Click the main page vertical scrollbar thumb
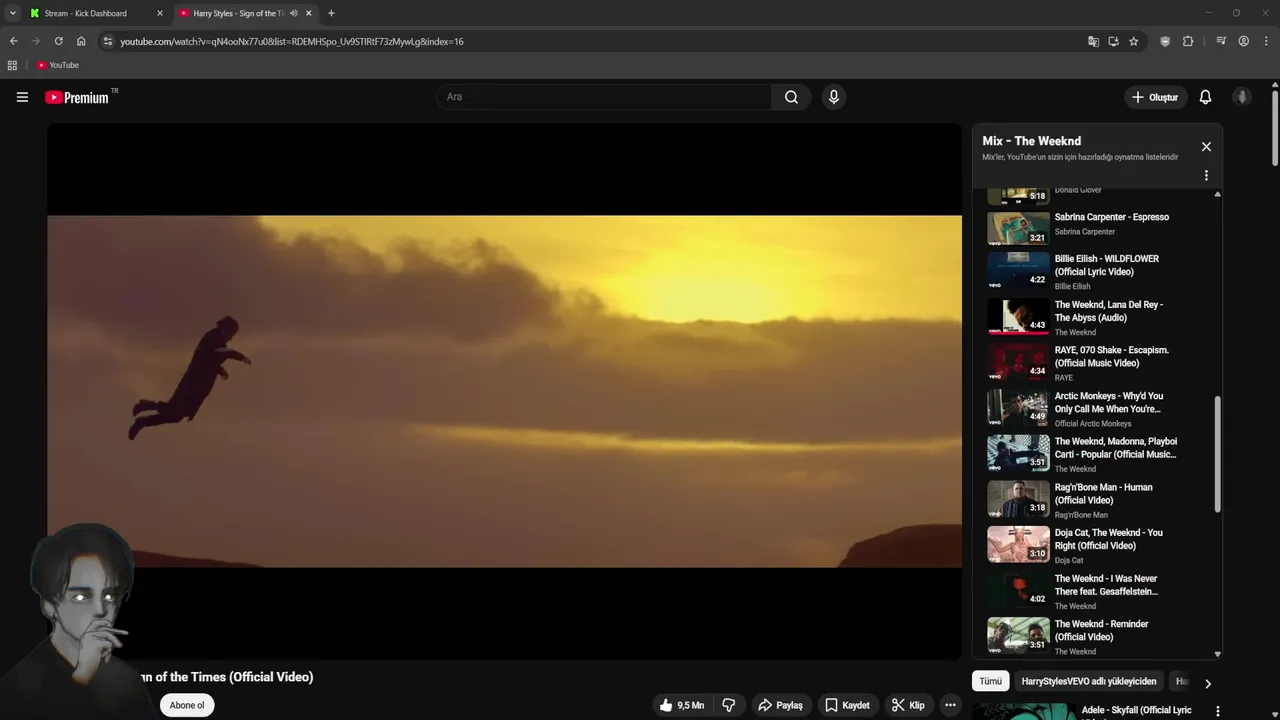Screen dimensions: 1280x720 tap(1275, 128)
